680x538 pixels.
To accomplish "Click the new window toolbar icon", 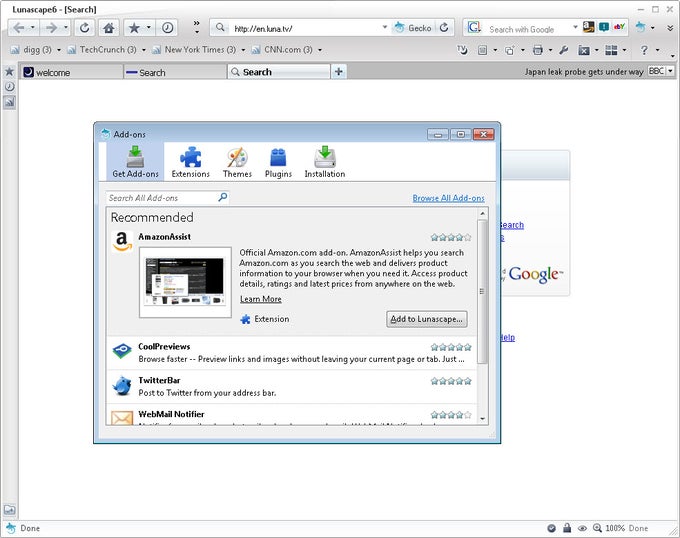I will [x=510, y=50].
